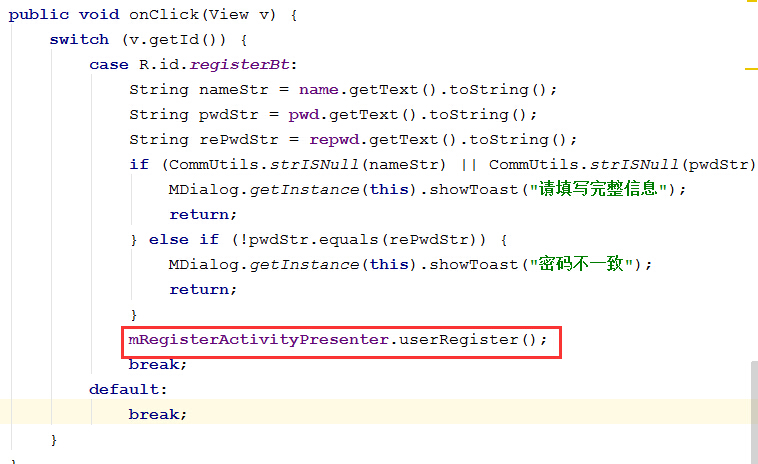The image size is (758, 464).
Task: Click 'break;' on the highlighted line
Action: [x=158, y=415]
